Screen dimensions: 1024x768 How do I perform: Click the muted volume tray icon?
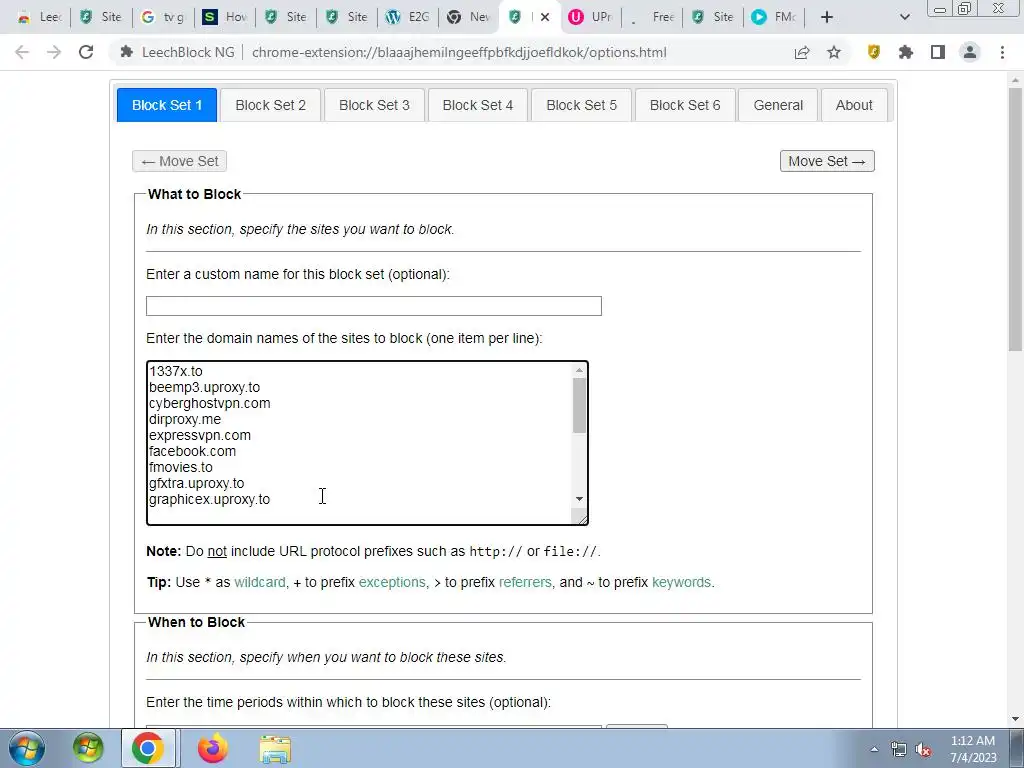(923, 750)
